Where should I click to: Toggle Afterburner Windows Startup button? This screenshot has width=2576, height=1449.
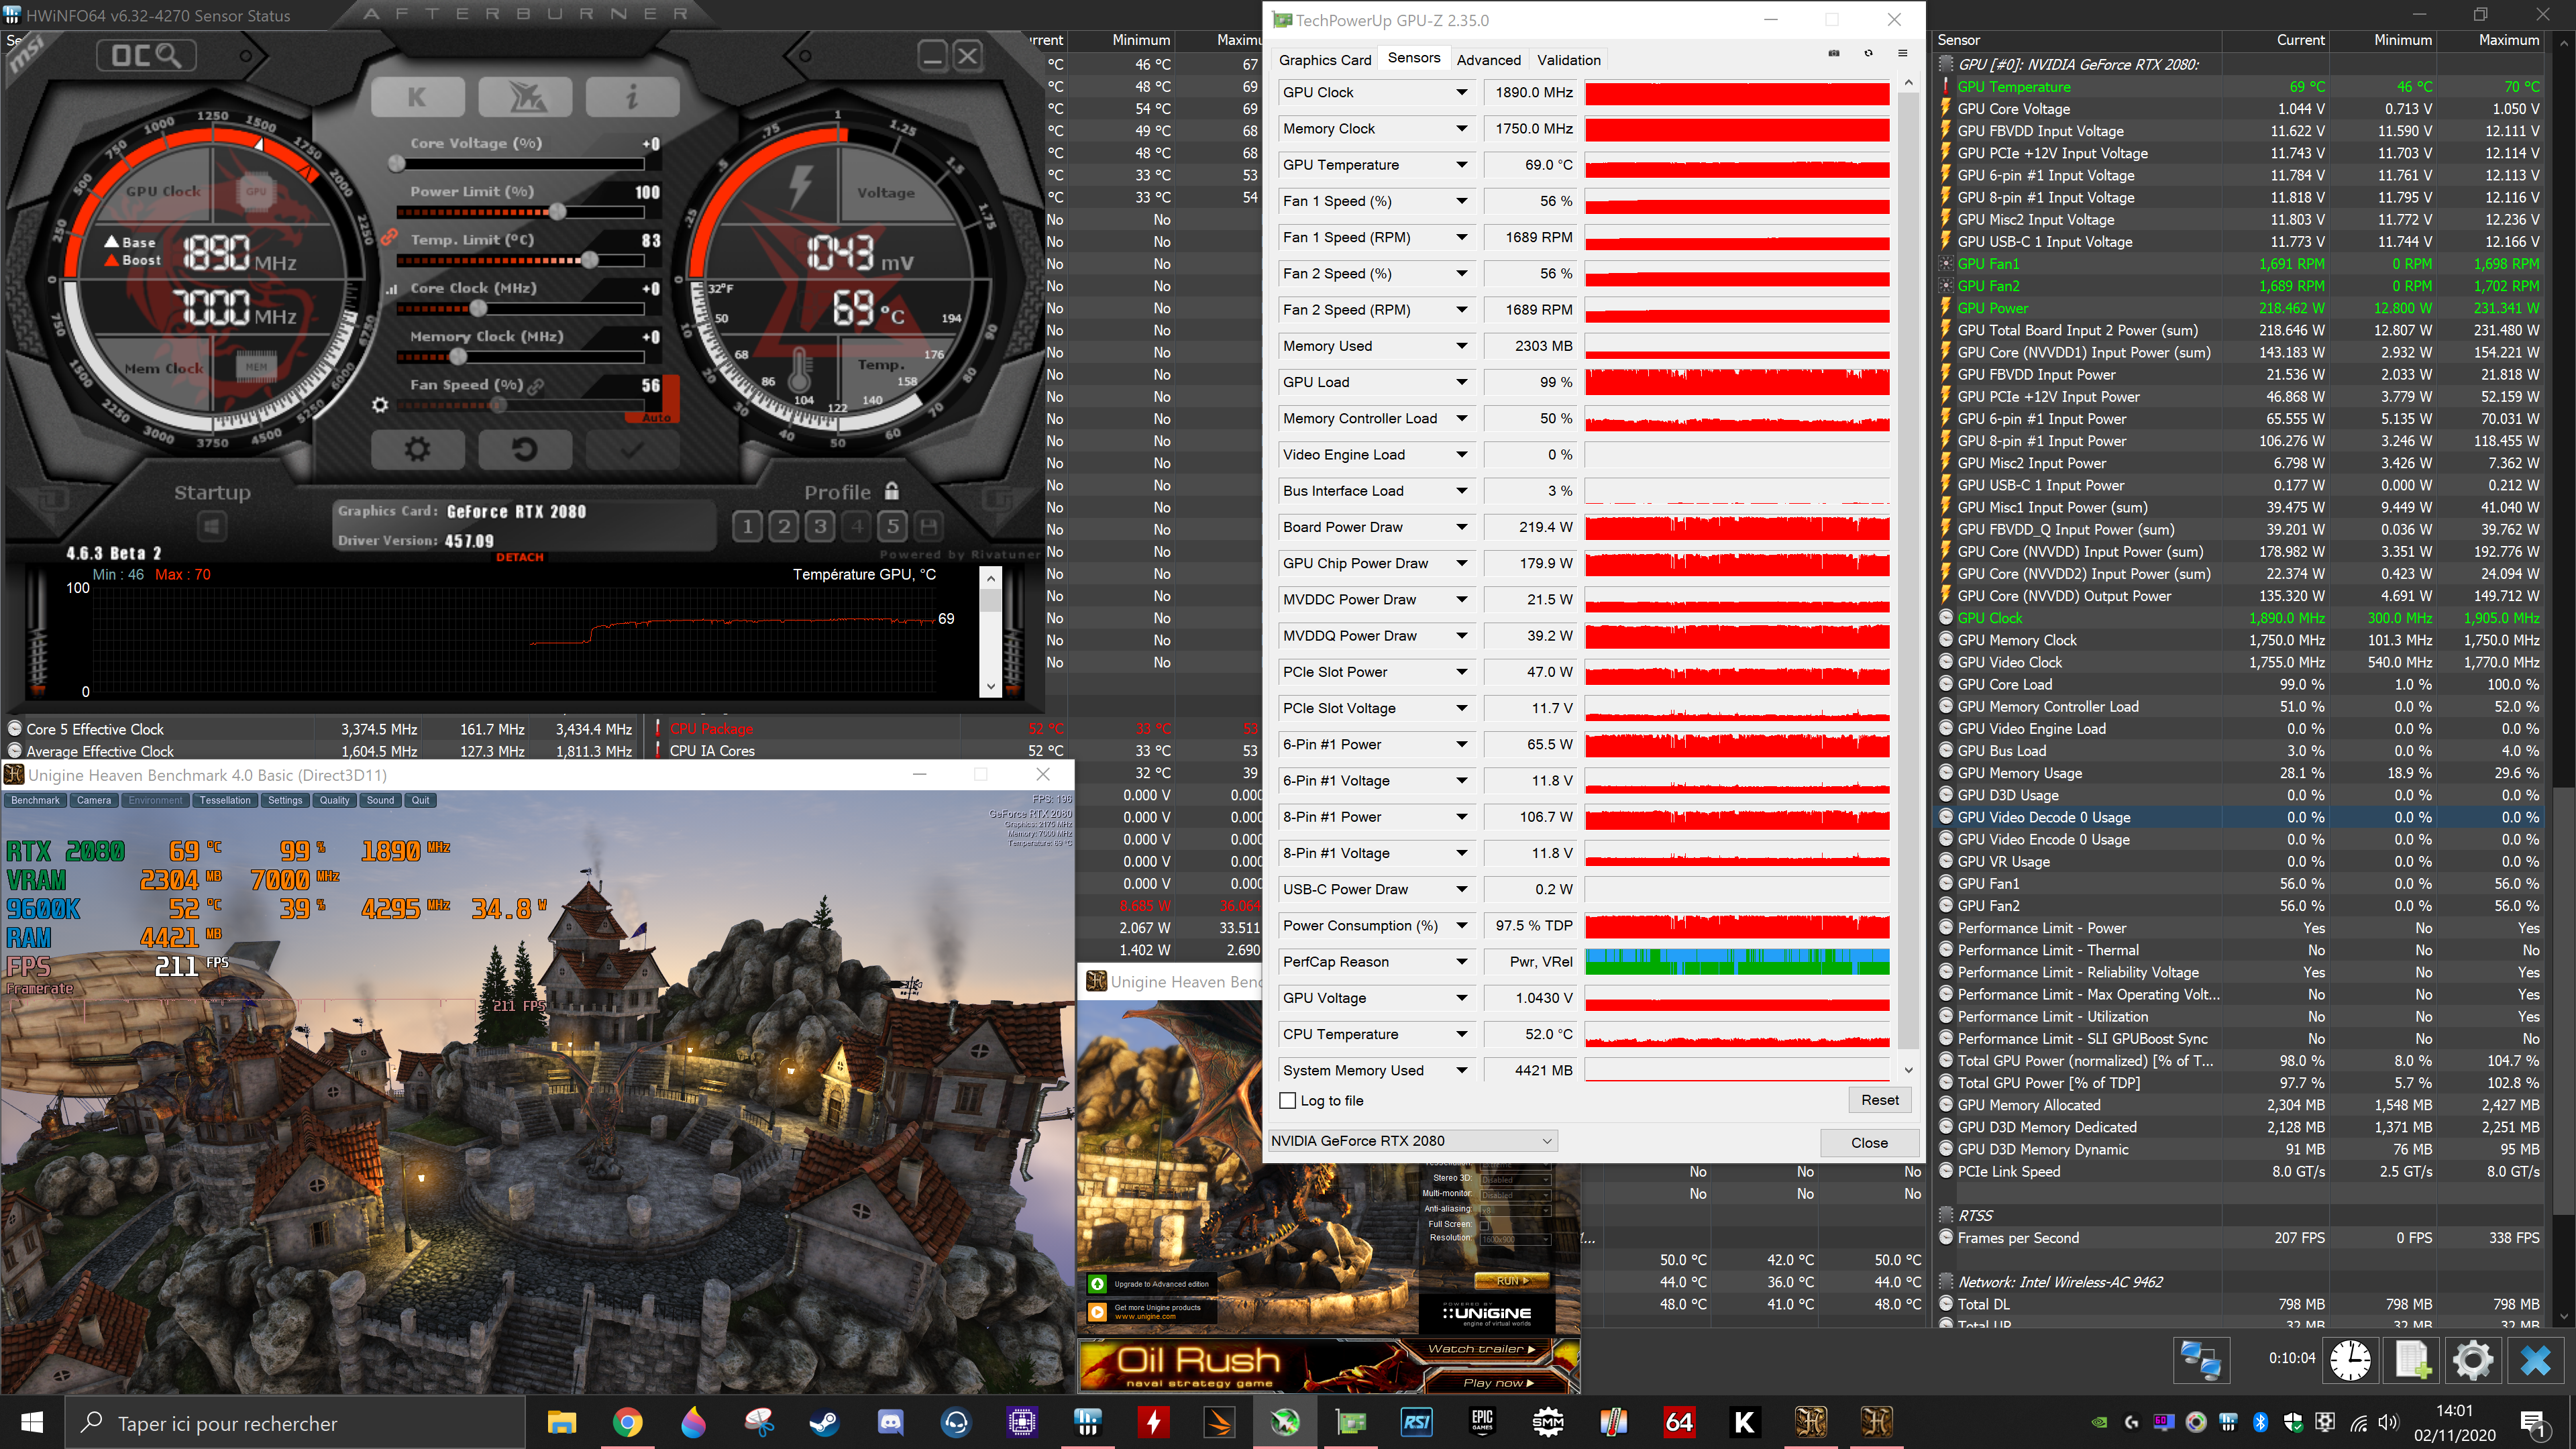coord(211,526)
